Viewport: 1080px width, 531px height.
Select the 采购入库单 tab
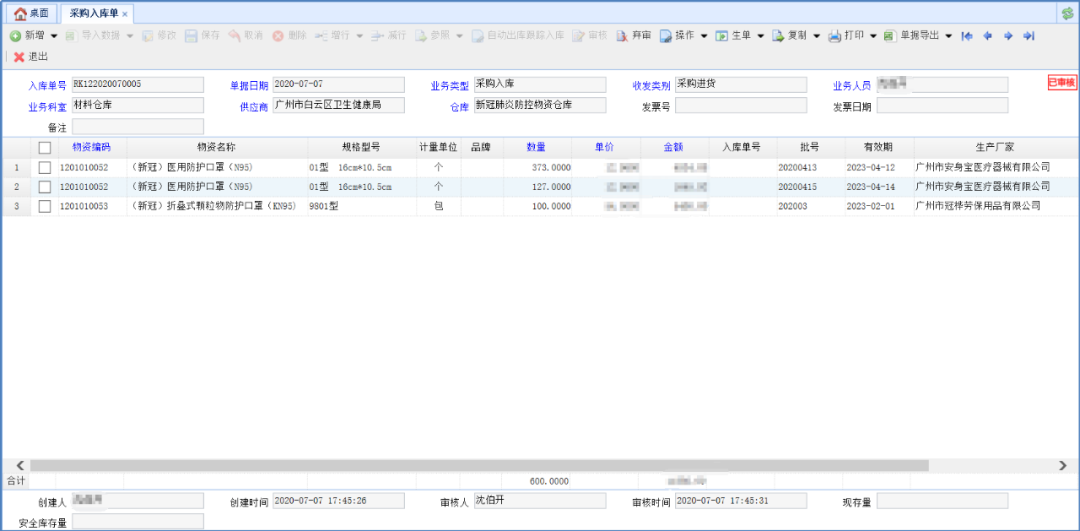pos(95,13)
